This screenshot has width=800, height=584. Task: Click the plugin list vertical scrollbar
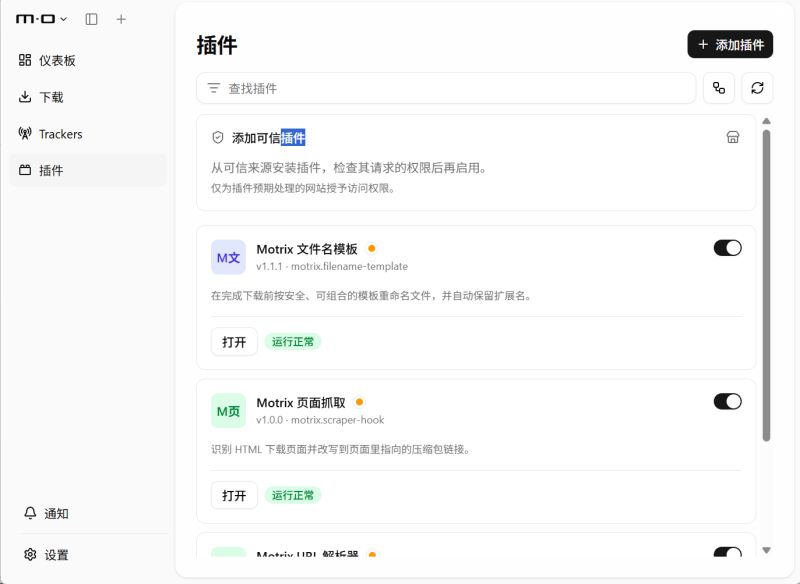click(x=766, y=286)
